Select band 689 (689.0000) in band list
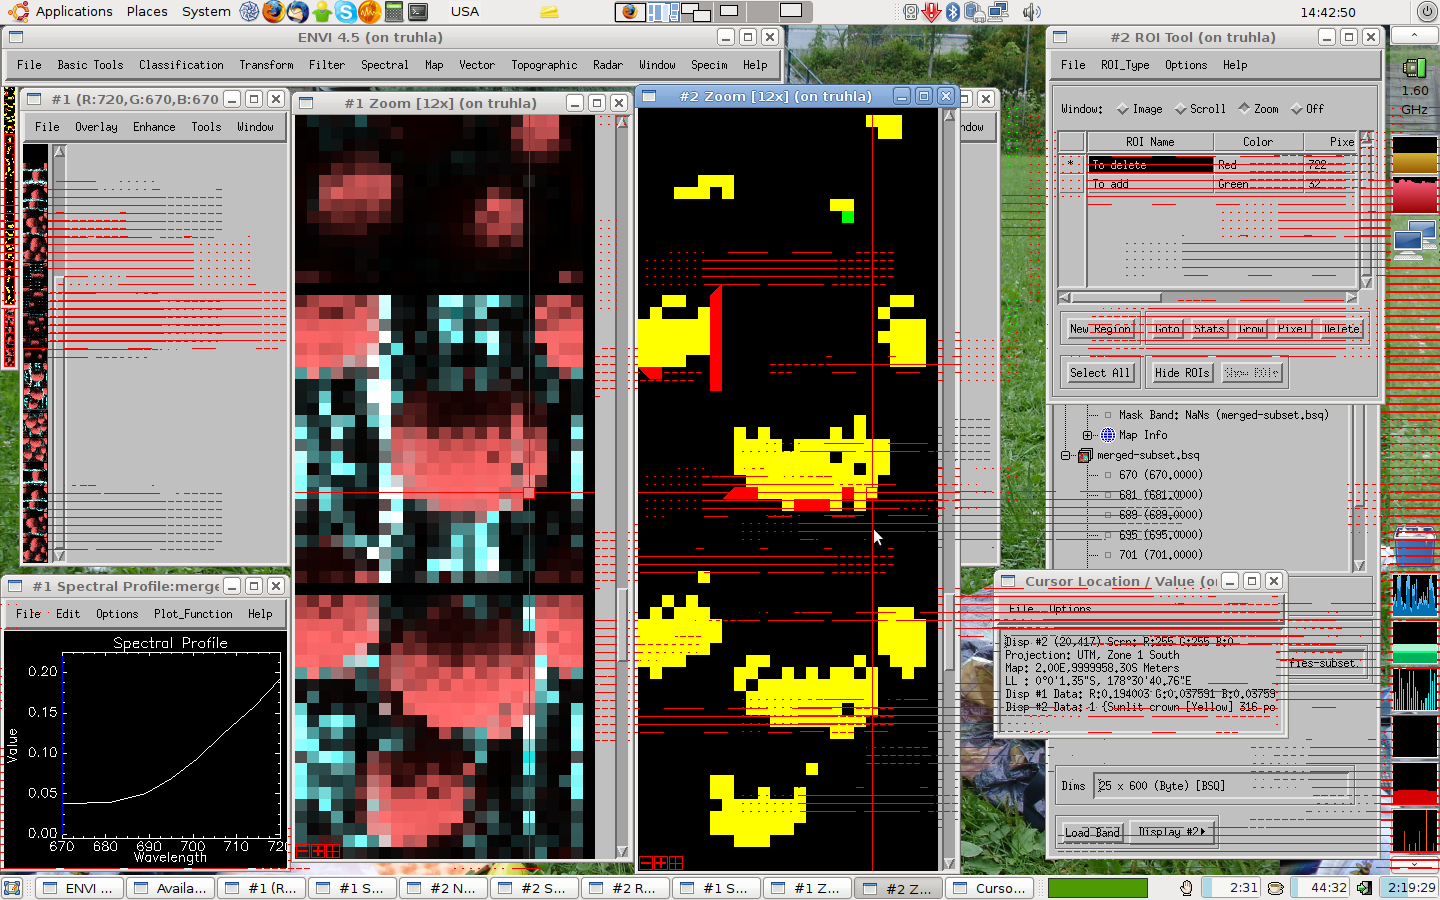 [1160, 515]
